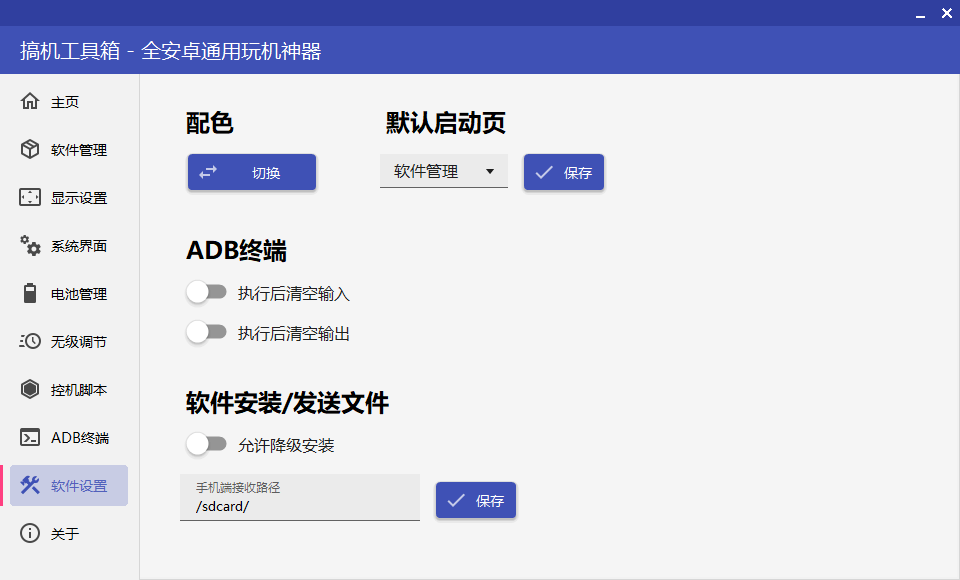Click the 软件安装/发送文件 heading
This screenshot has width=960, height=580.
coord(287,403)
